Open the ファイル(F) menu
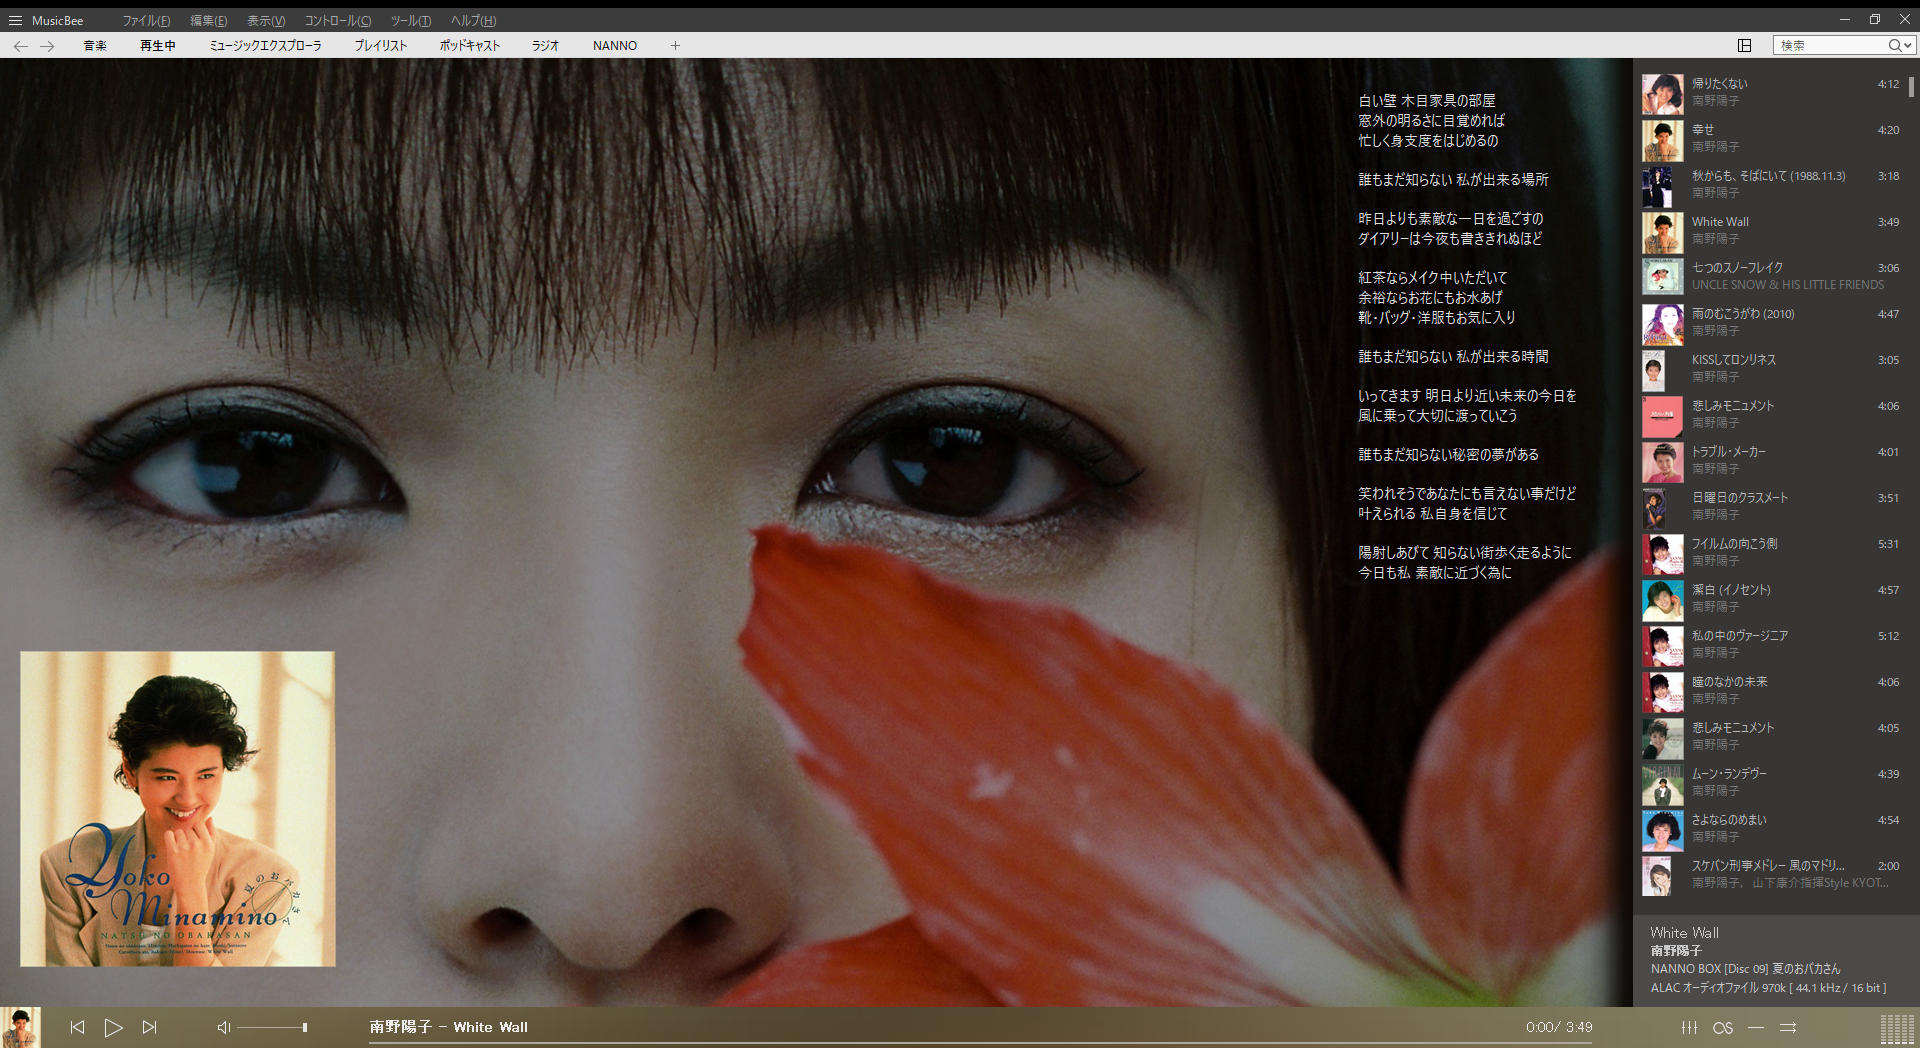 146,20
